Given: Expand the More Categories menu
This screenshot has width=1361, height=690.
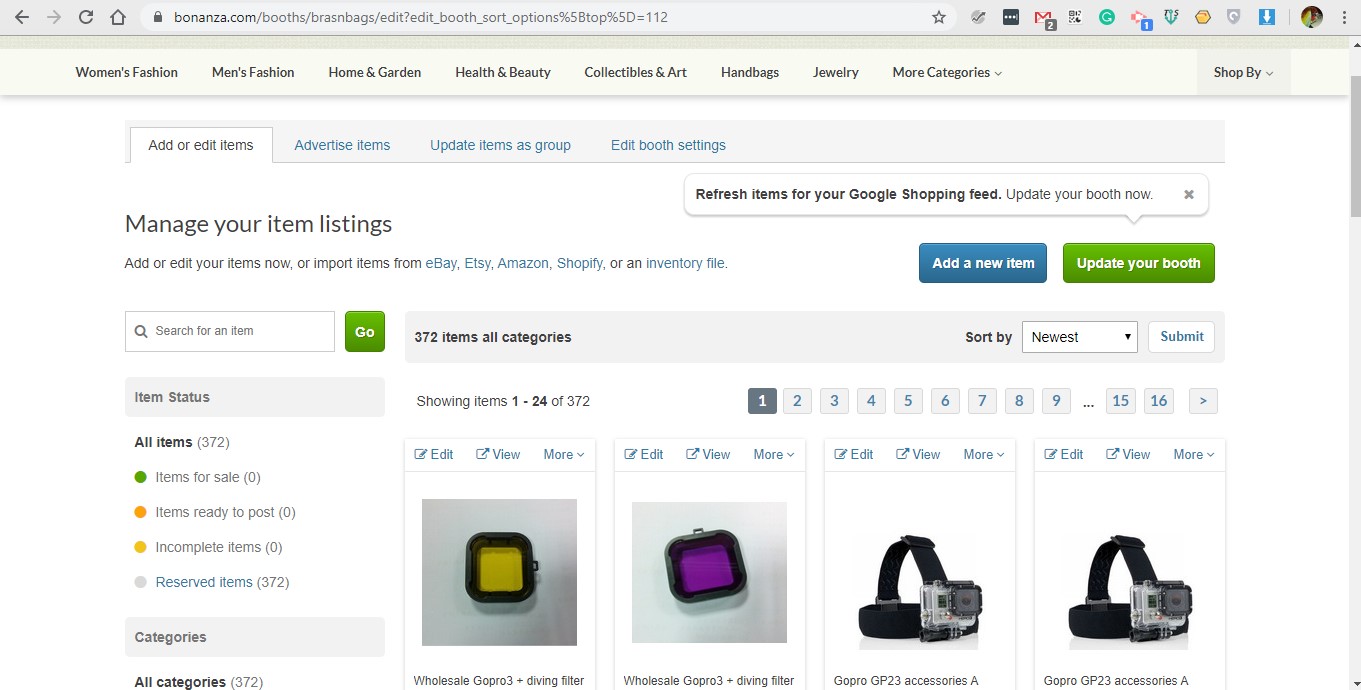Looking at the screenshot, I should pyautogui.click(x=946, y=72).
